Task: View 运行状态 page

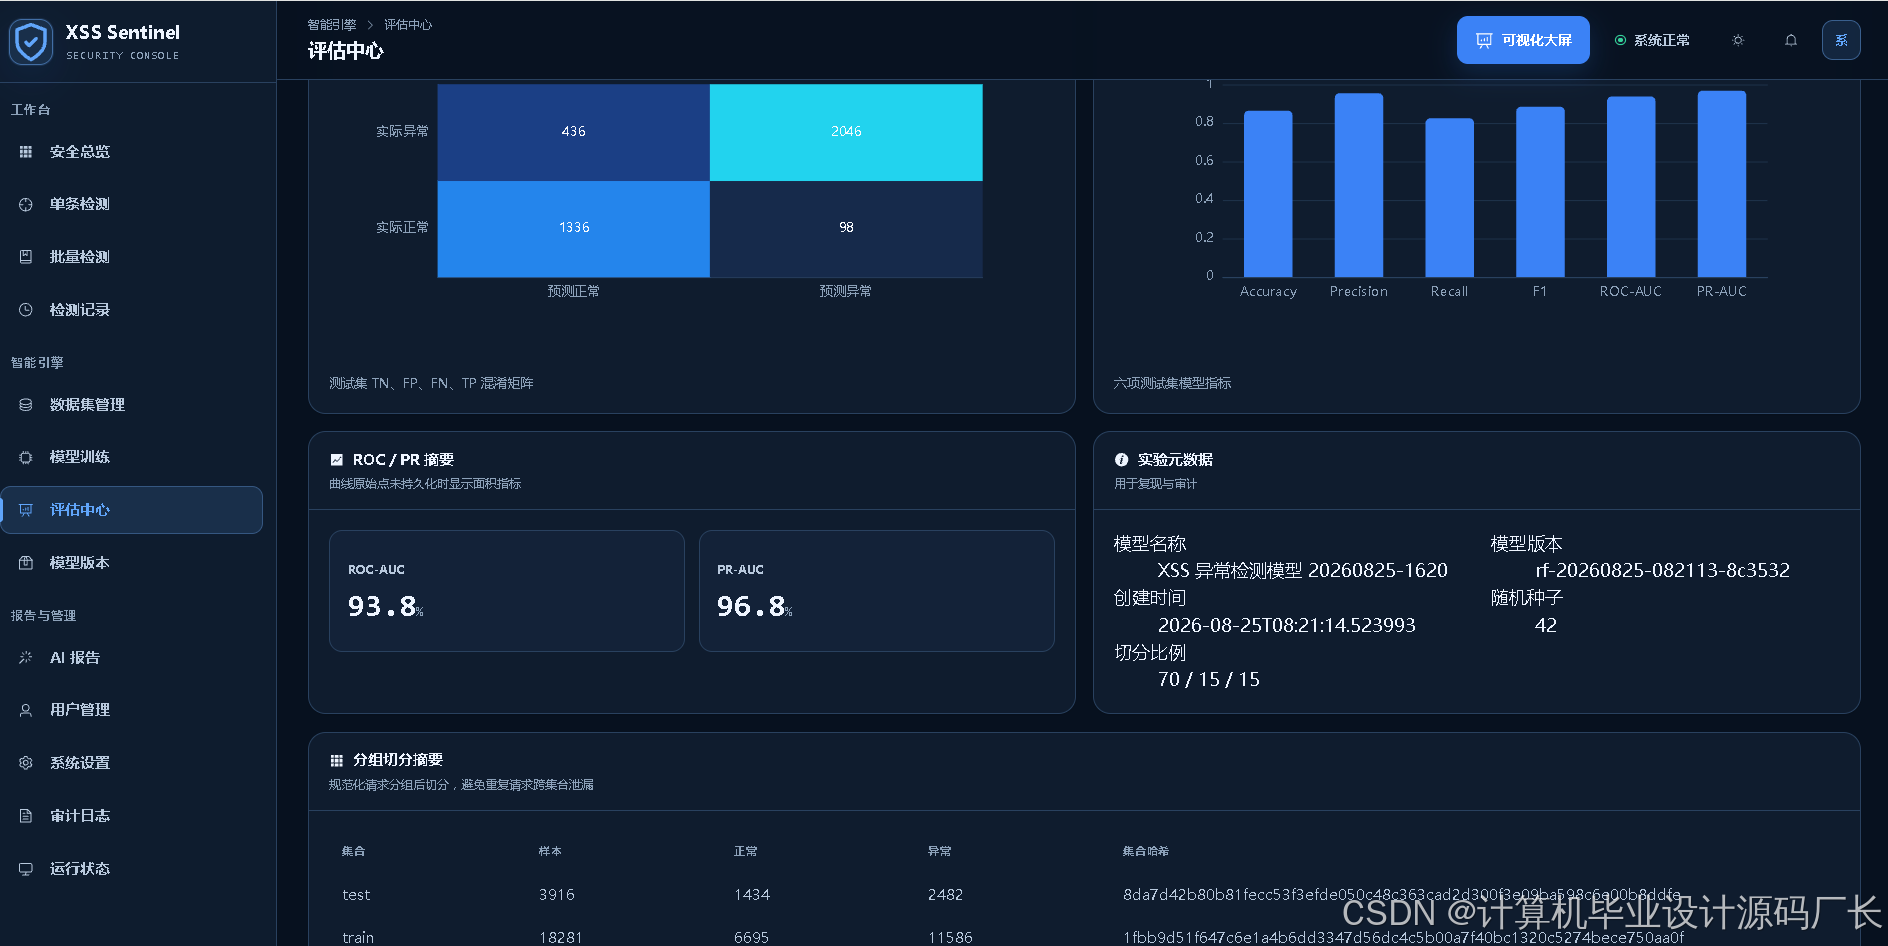Action: pos(132,869)
